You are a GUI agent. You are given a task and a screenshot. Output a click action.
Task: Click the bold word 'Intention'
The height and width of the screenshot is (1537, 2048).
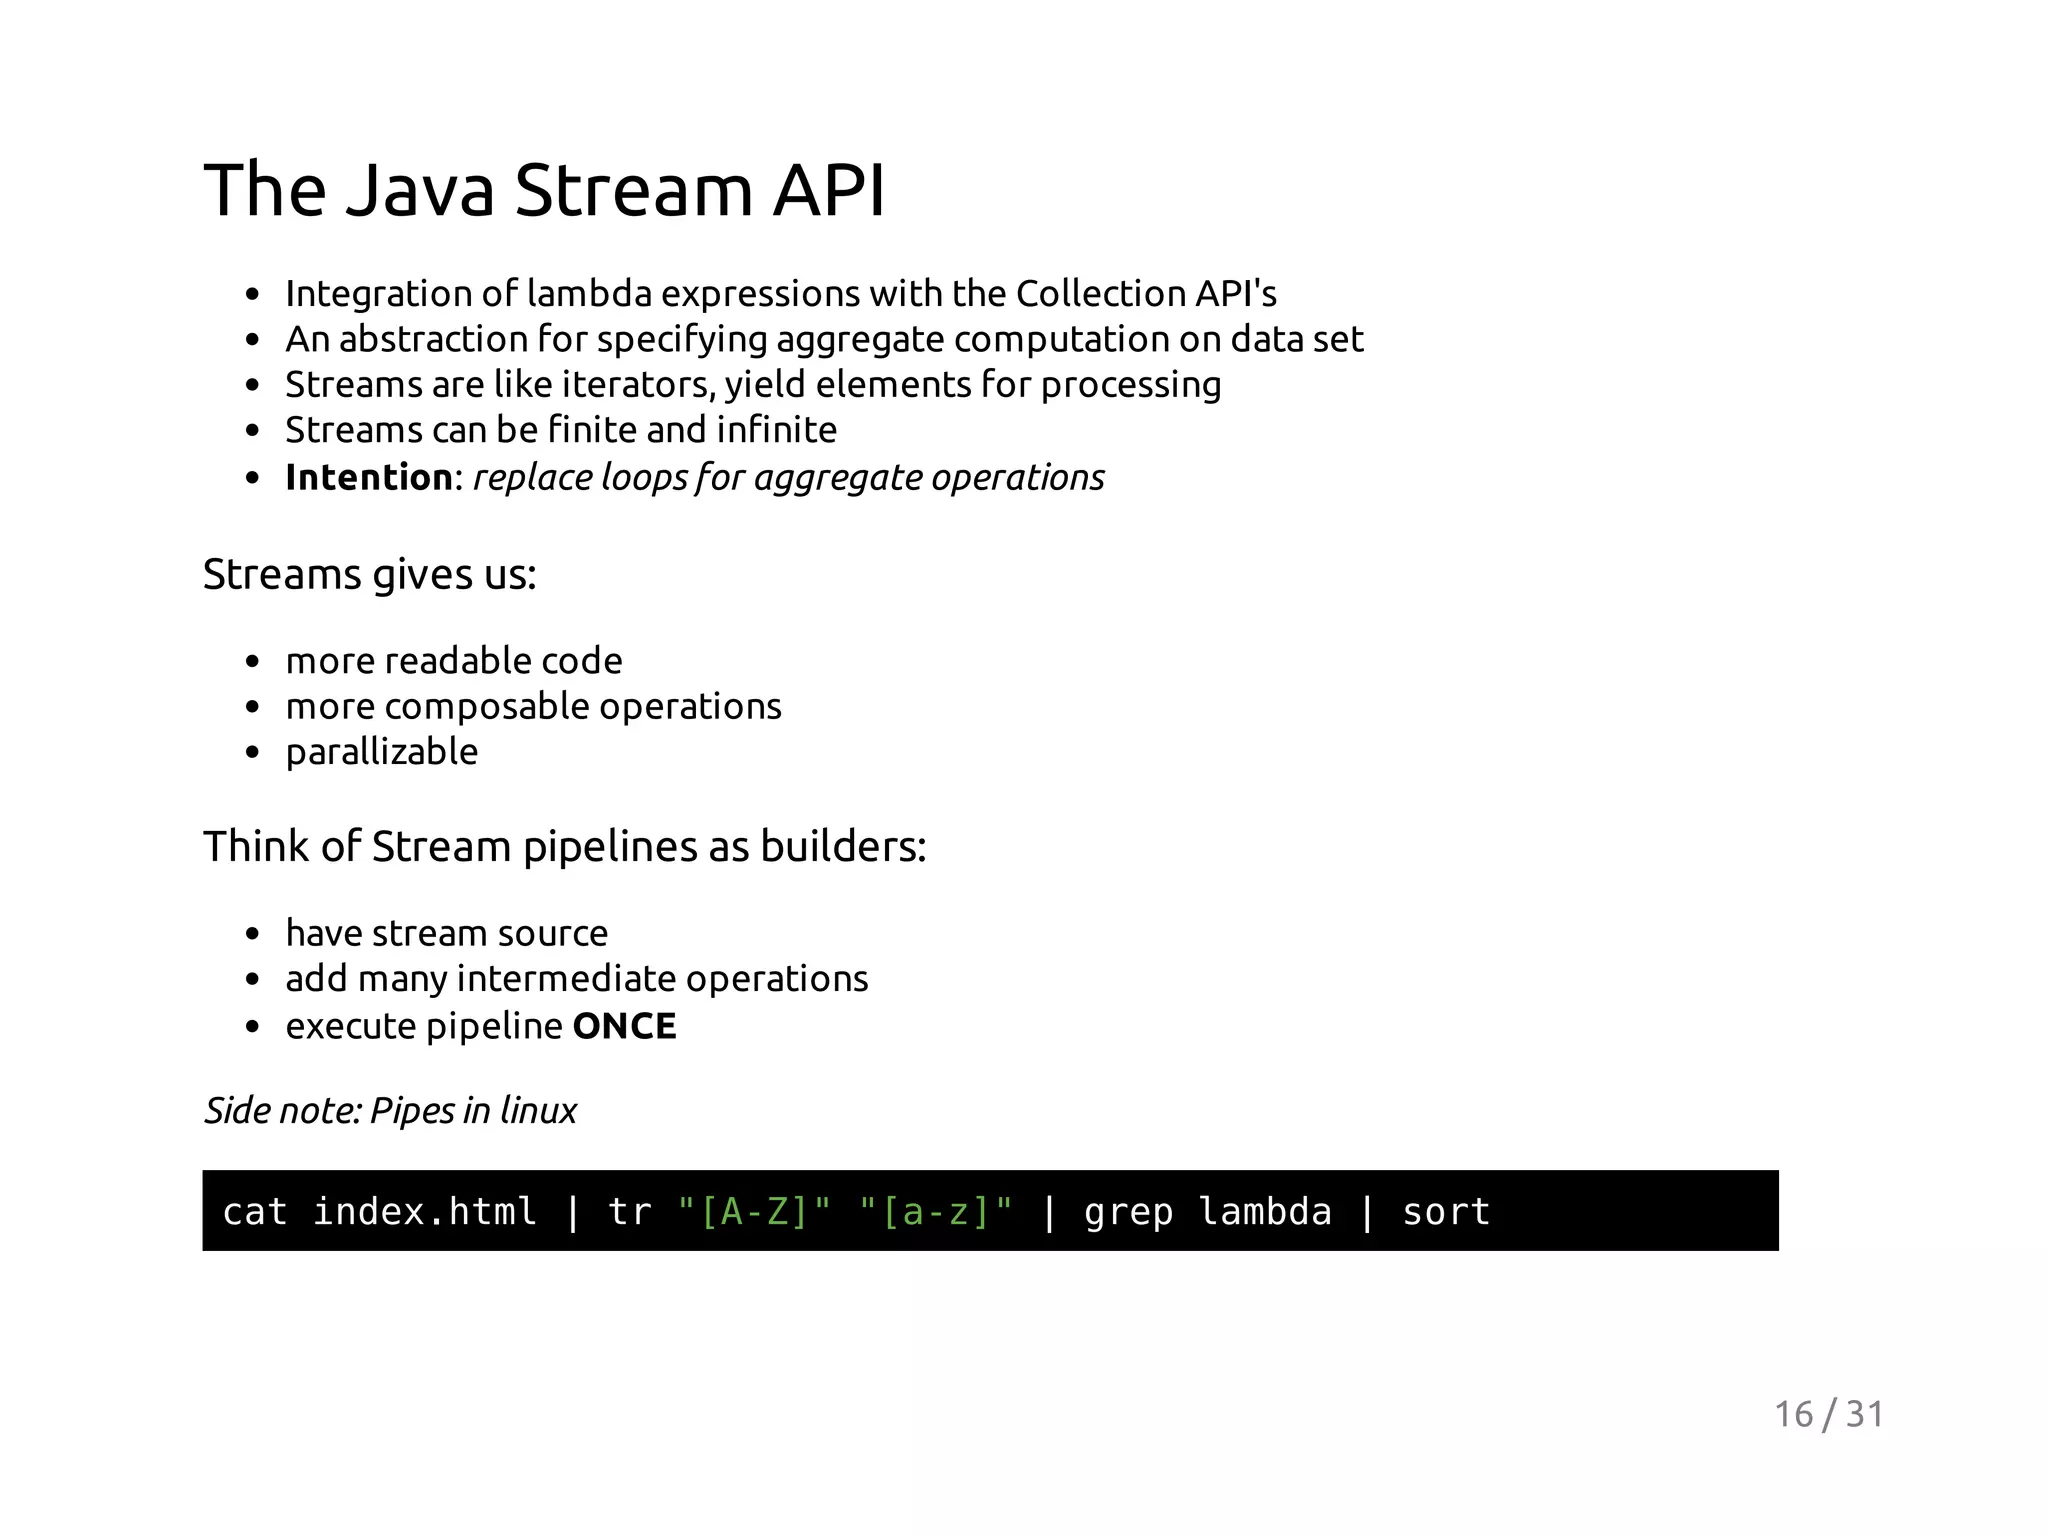click(x=369, y=477)
